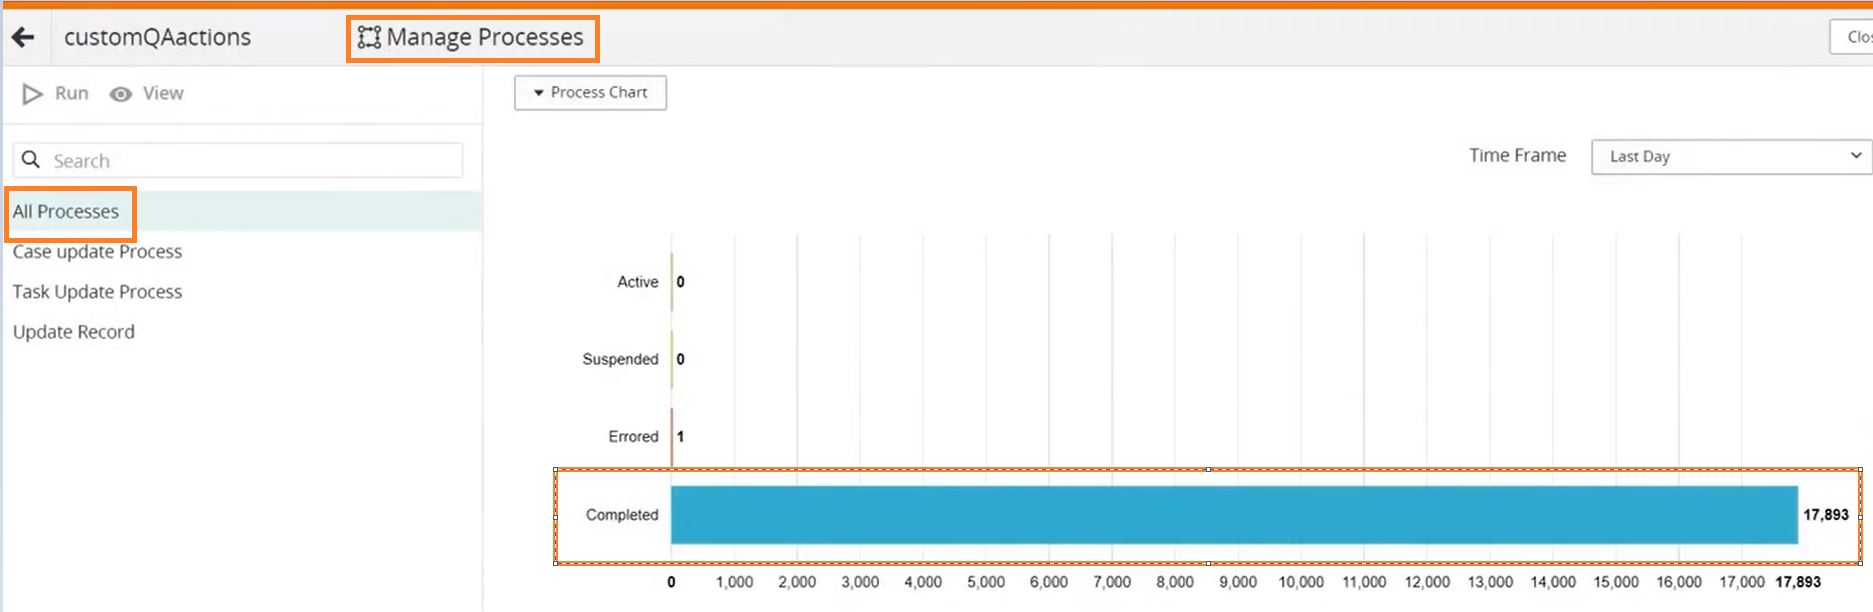
Task: Click the back arrow icon
Action: click(x=23, y=38)
